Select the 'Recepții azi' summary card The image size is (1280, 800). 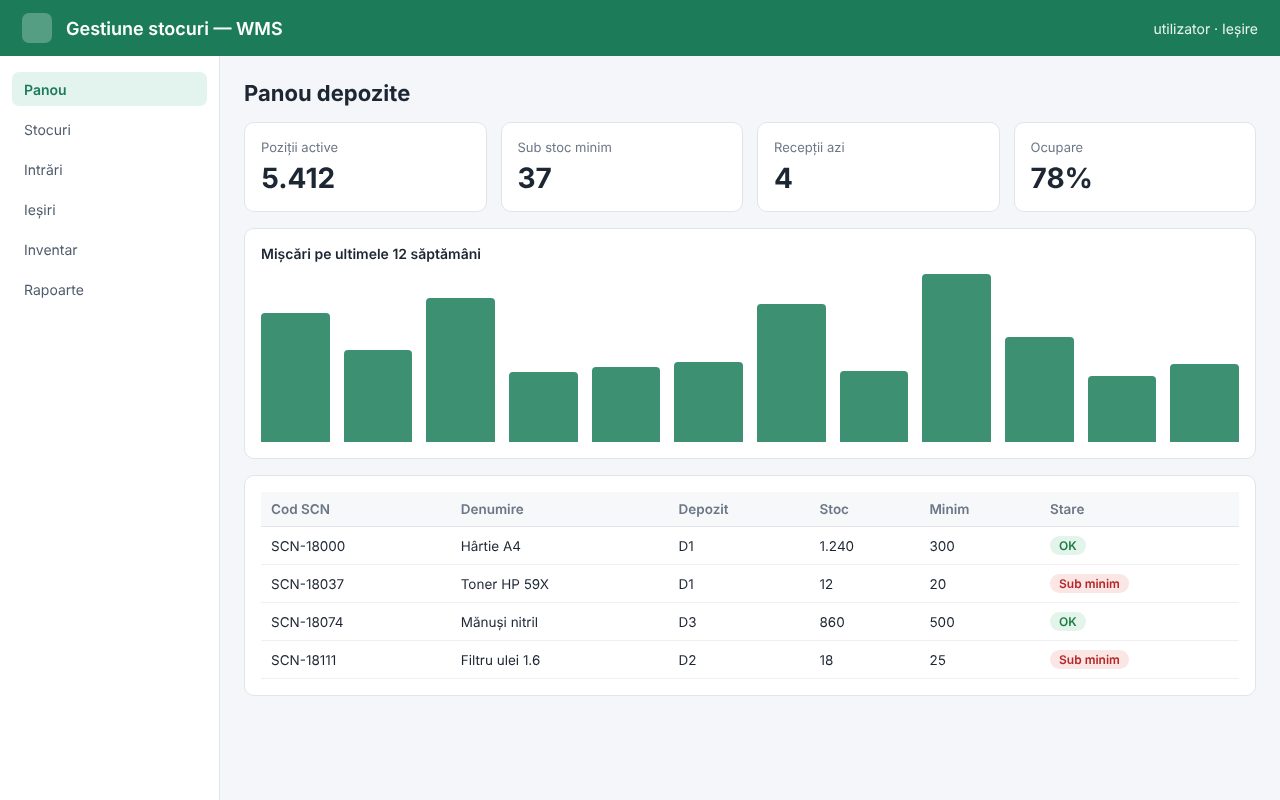pyautogui.click(x=878, y=167)
